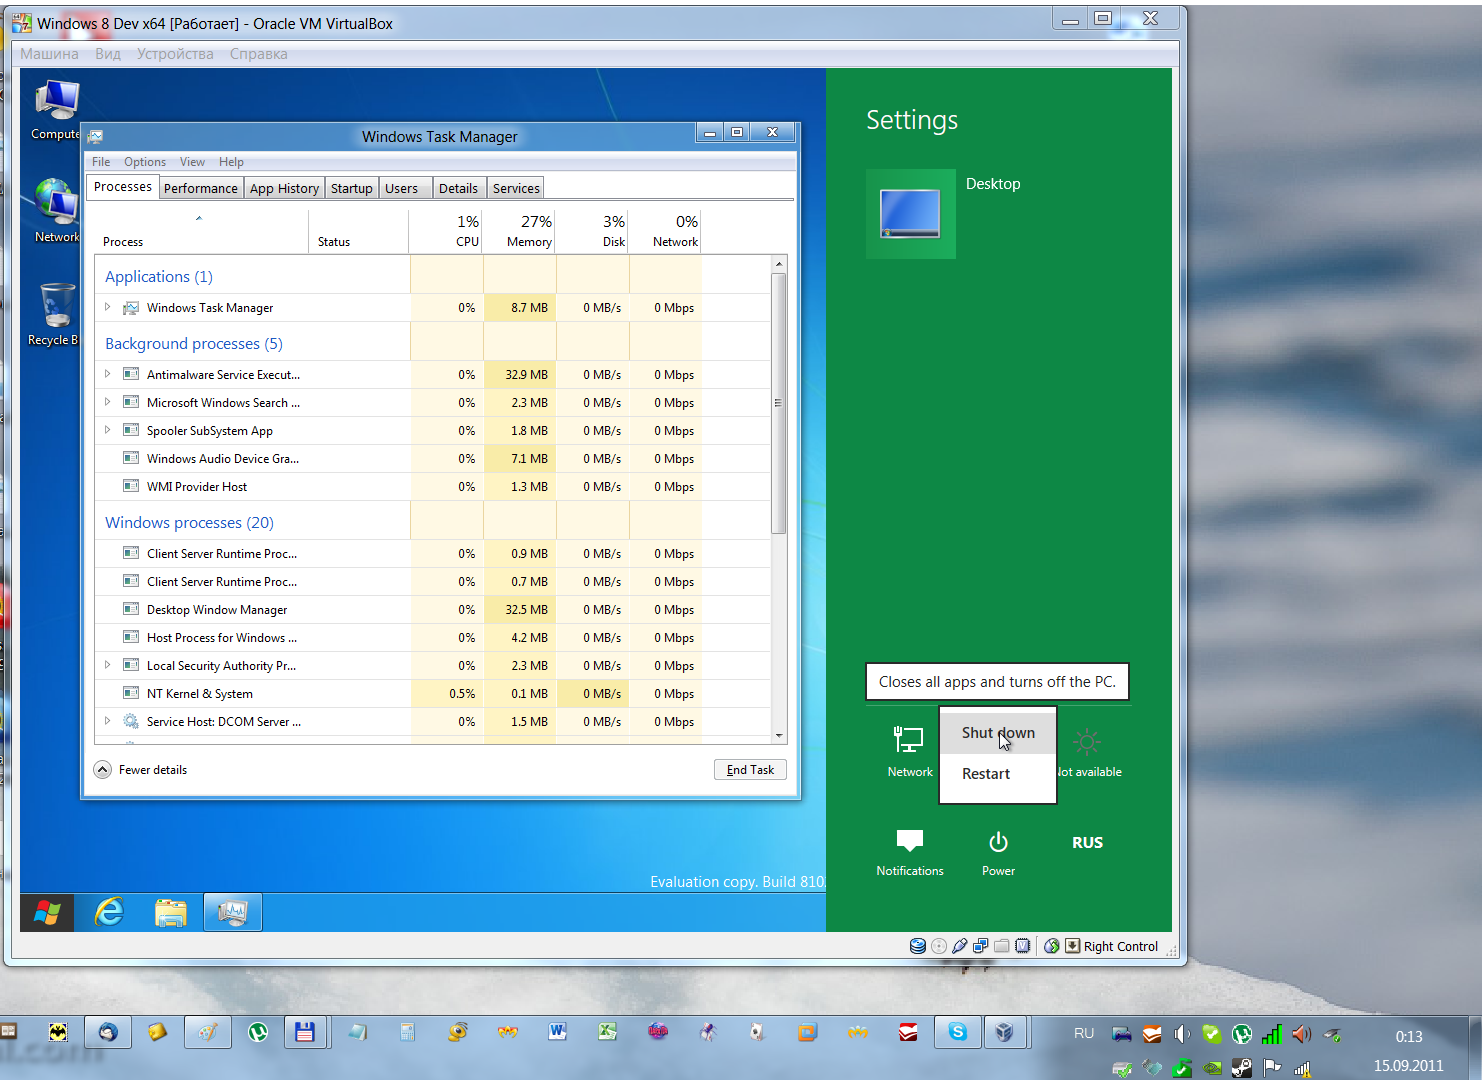Click the process list scroll-up arrow
The width and height of the screenshot is (1482, 1083).
point(779,264)
